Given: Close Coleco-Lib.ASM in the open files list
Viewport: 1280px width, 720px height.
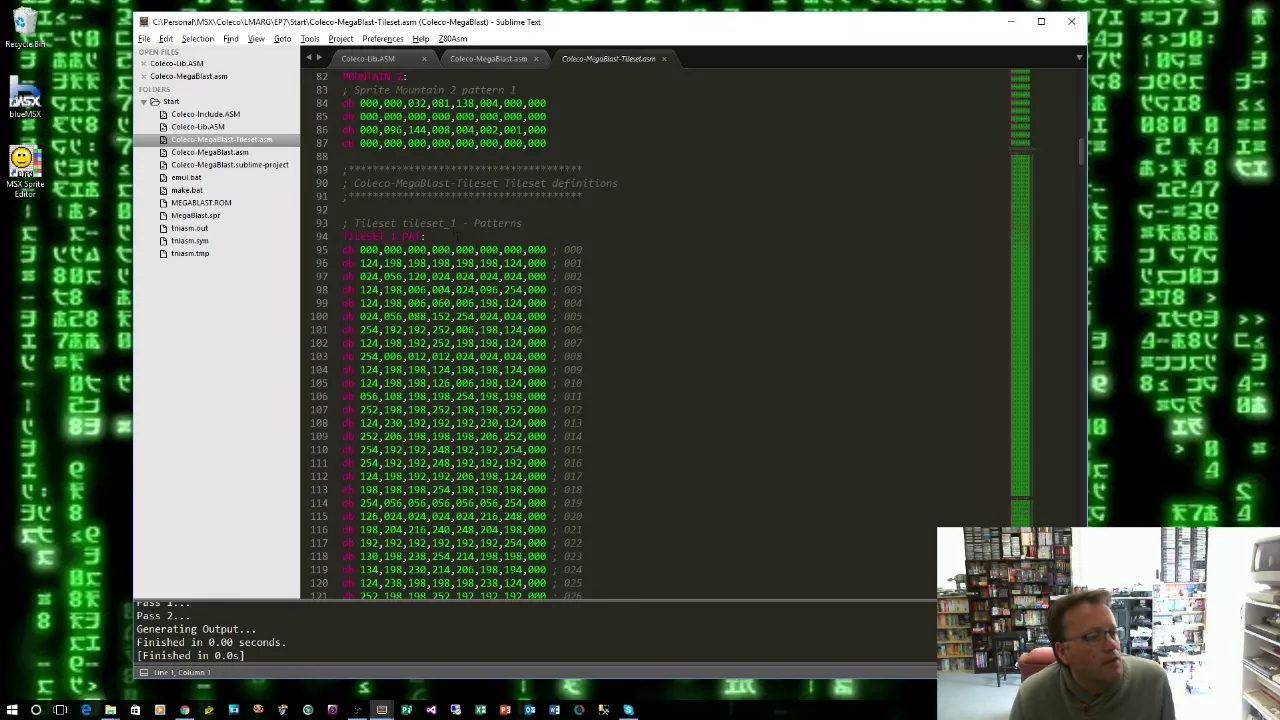Looking at the screenshot, I should [x=143, y=64].
